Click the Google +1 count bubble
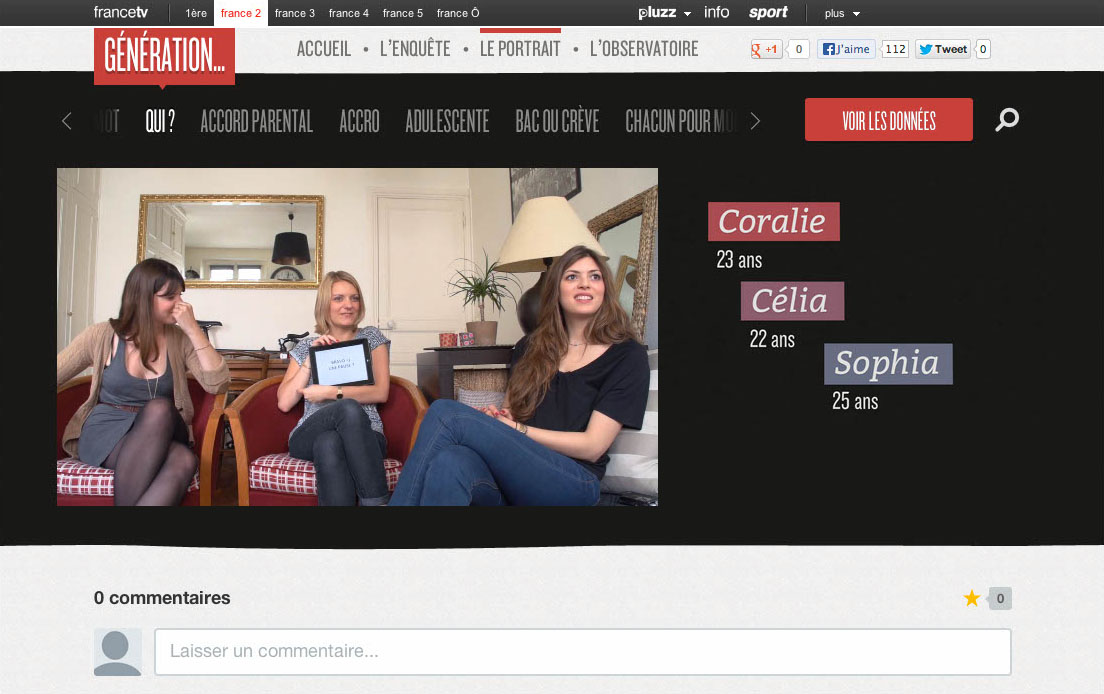Screen dimensions: 1104x694 click(798, 49)
